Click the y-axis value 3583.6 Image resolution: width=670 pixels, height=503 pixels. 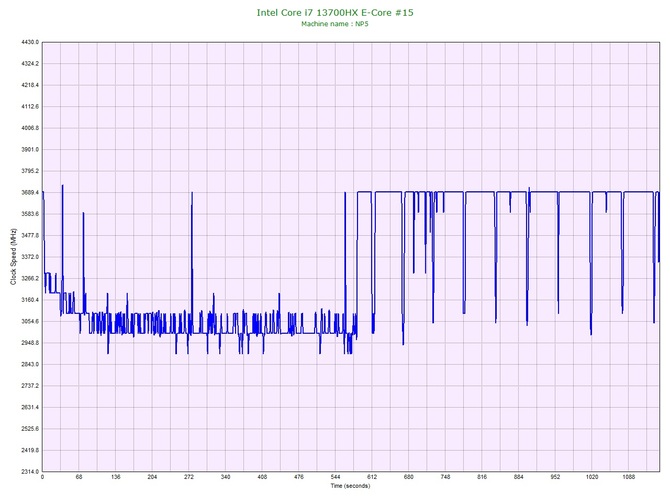(30, 214)
